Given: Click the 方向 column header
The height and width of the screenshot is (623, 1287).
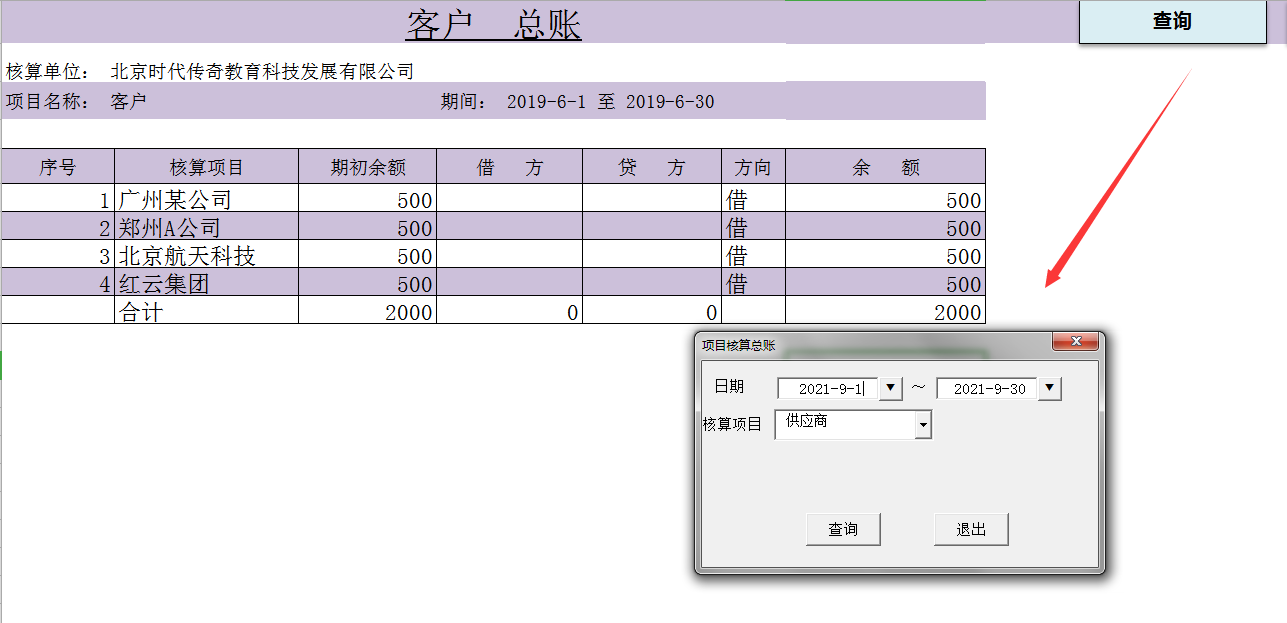Looking at the screenshot, I should (x=752, y=166).
